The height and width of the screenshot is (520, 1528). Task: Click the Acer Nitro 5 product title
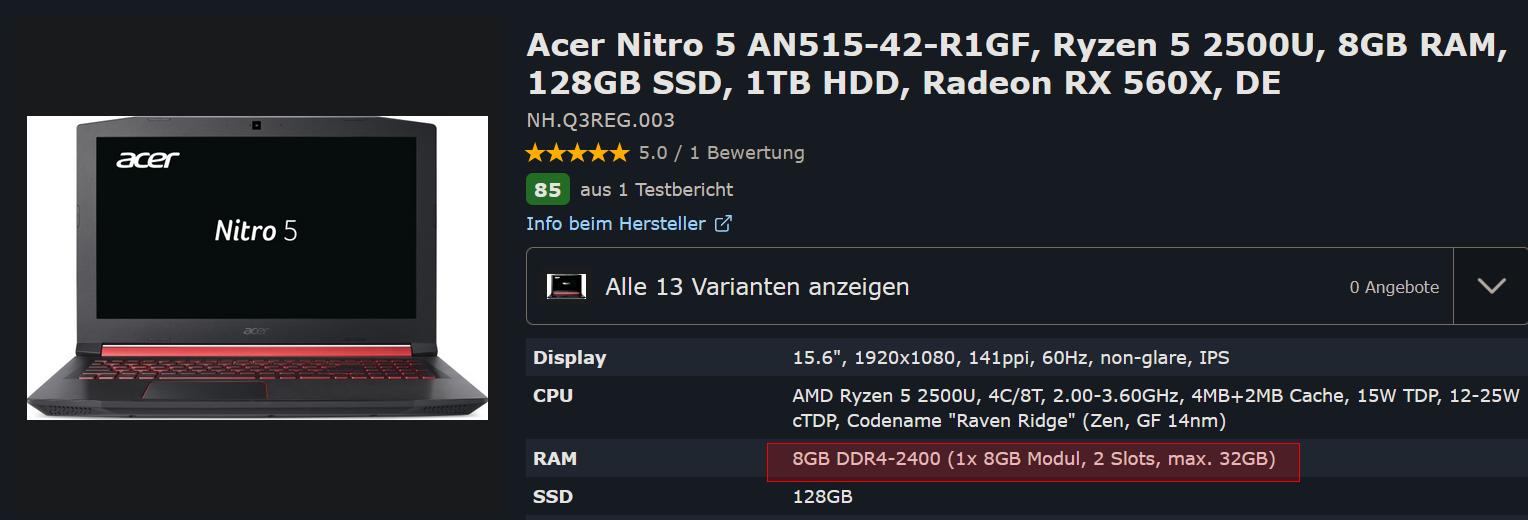1016,64
